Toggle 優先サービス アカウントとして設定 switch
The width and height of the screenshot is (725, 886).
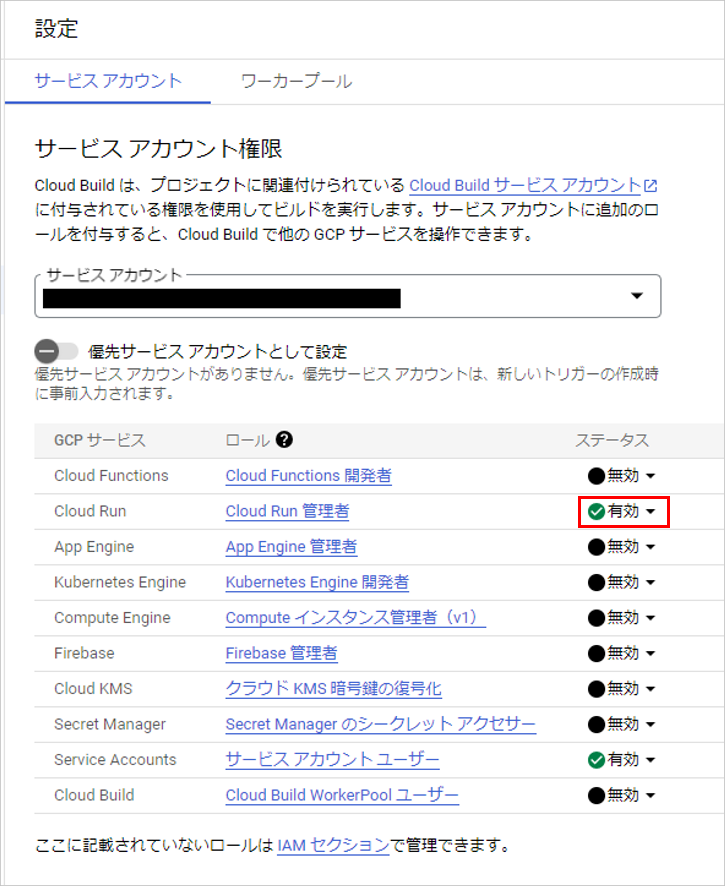click(x=56, y=351)
